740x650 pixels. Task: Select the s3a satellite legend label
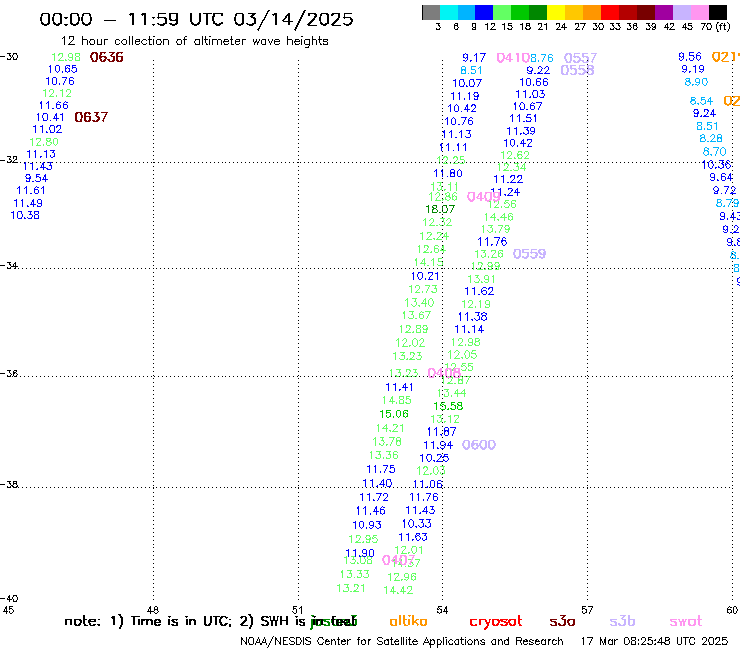562,621
